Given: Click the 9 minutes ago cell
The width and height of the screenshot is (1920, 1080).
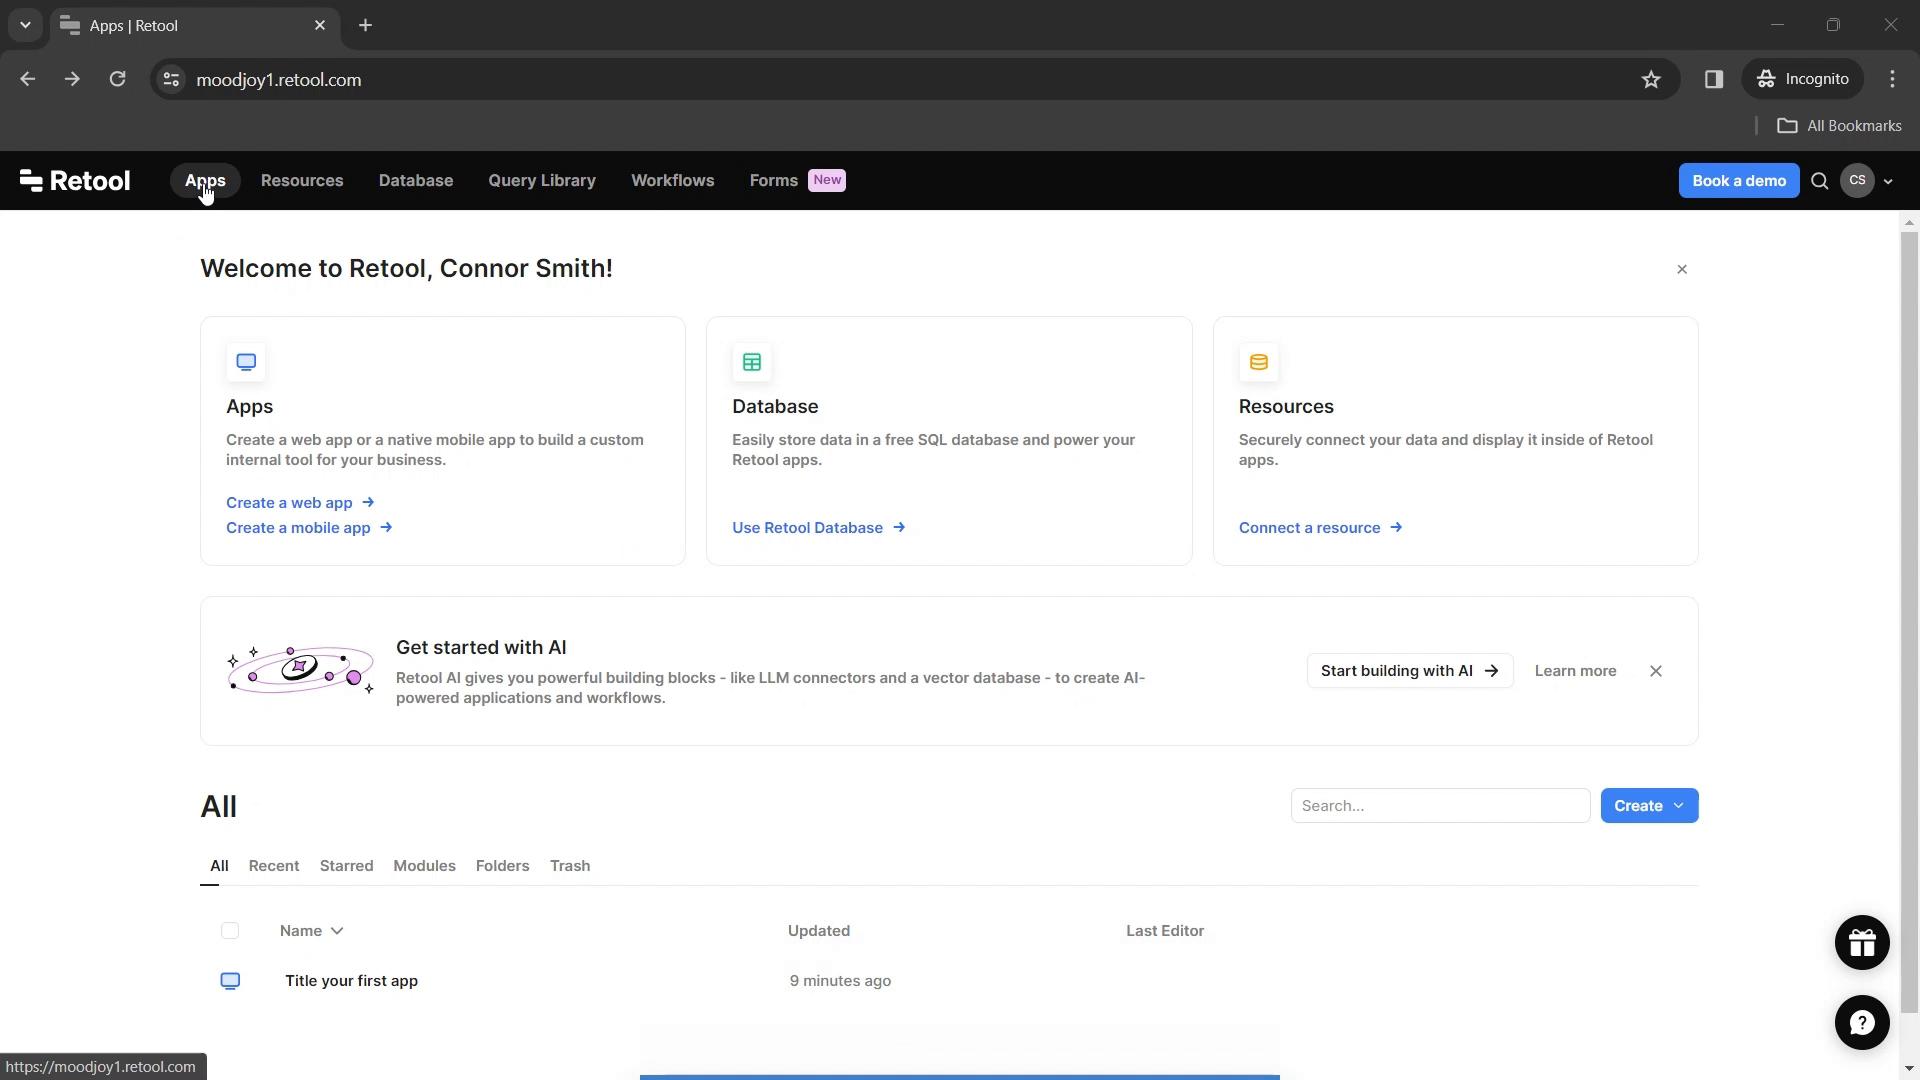Looking at the screenshot, I should pyautogui.click(x=840, y=981).
